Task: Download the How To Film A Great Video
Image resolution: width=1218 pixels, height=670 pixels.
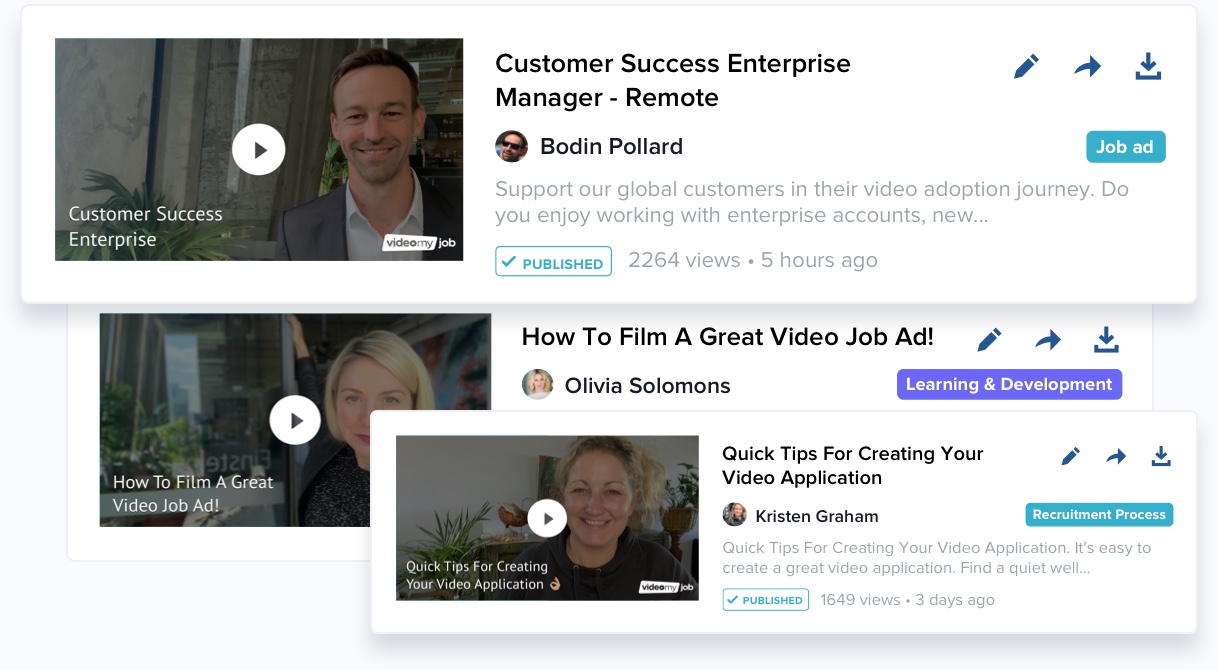Action: (x=1106, y=340)
